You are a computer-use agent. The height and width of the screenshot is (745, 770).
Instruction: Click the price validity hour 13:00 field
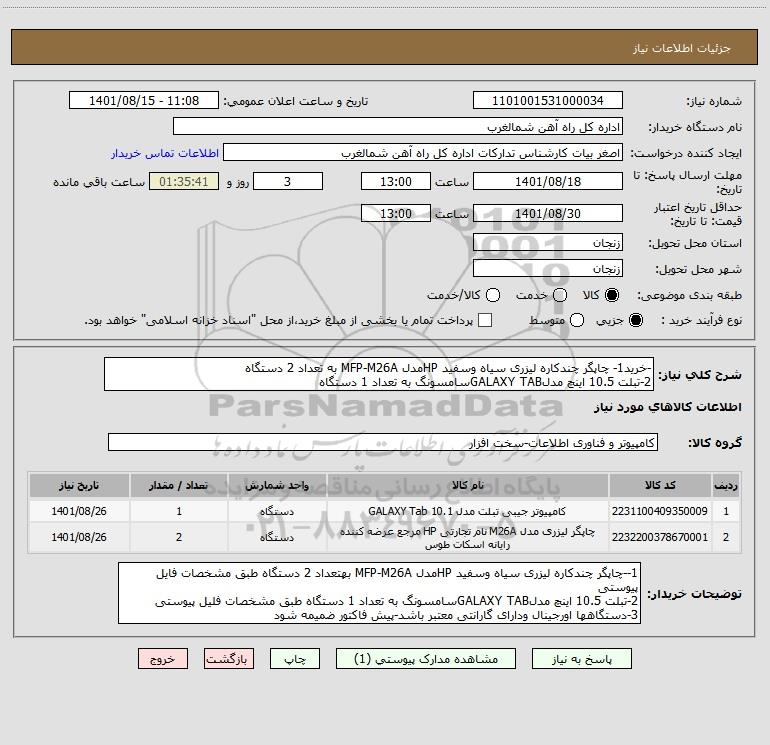[396, 213]
